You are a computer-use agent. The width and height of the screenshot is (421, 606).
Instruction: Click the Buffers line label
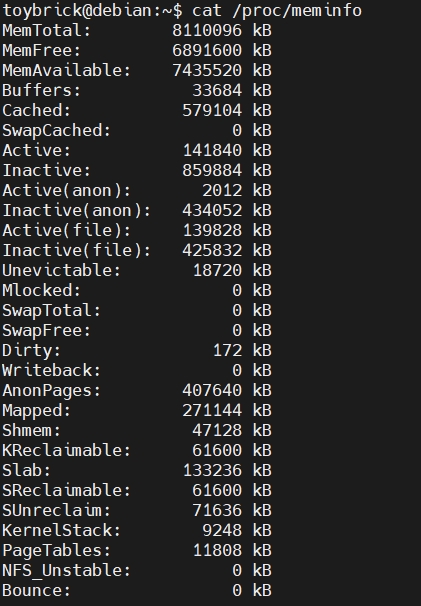pos(42,91)
